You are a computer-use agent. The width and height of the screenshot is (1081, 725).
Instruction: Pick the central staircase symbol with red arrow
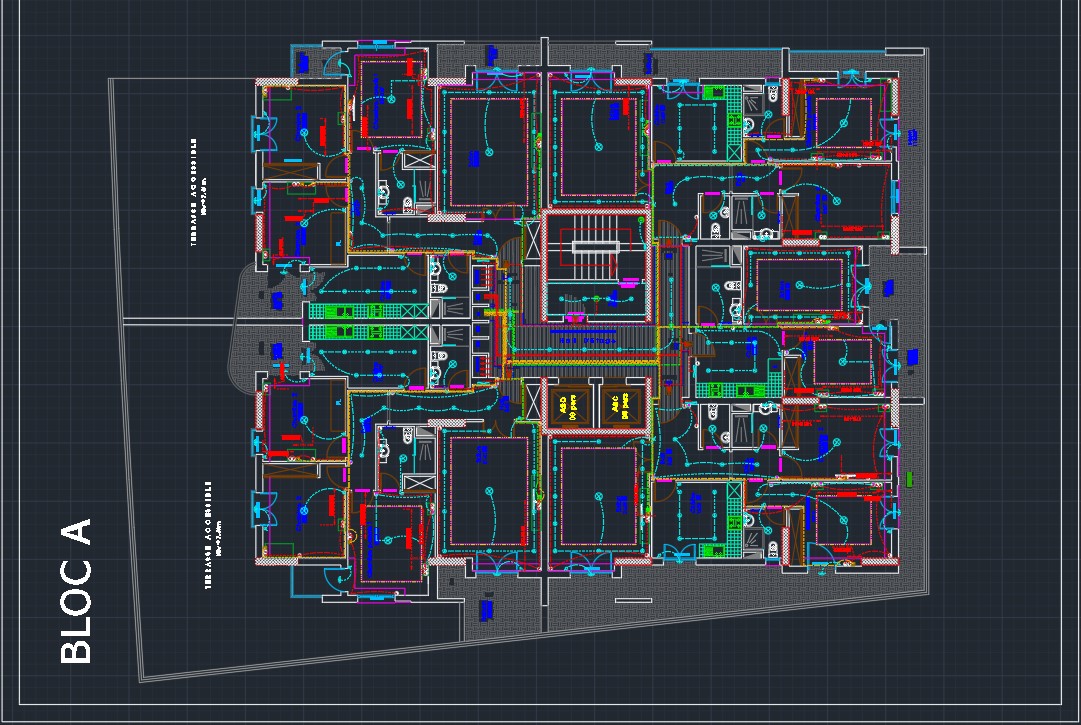(x=596, y=248)
